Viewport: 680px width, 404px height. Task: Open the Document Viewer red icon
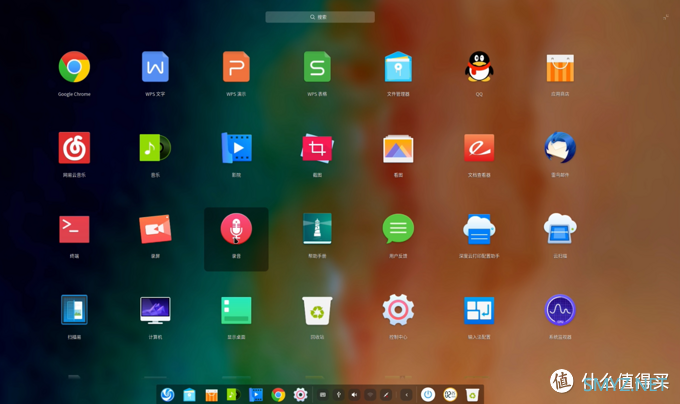pyautogui.click(x=479, y=148)
